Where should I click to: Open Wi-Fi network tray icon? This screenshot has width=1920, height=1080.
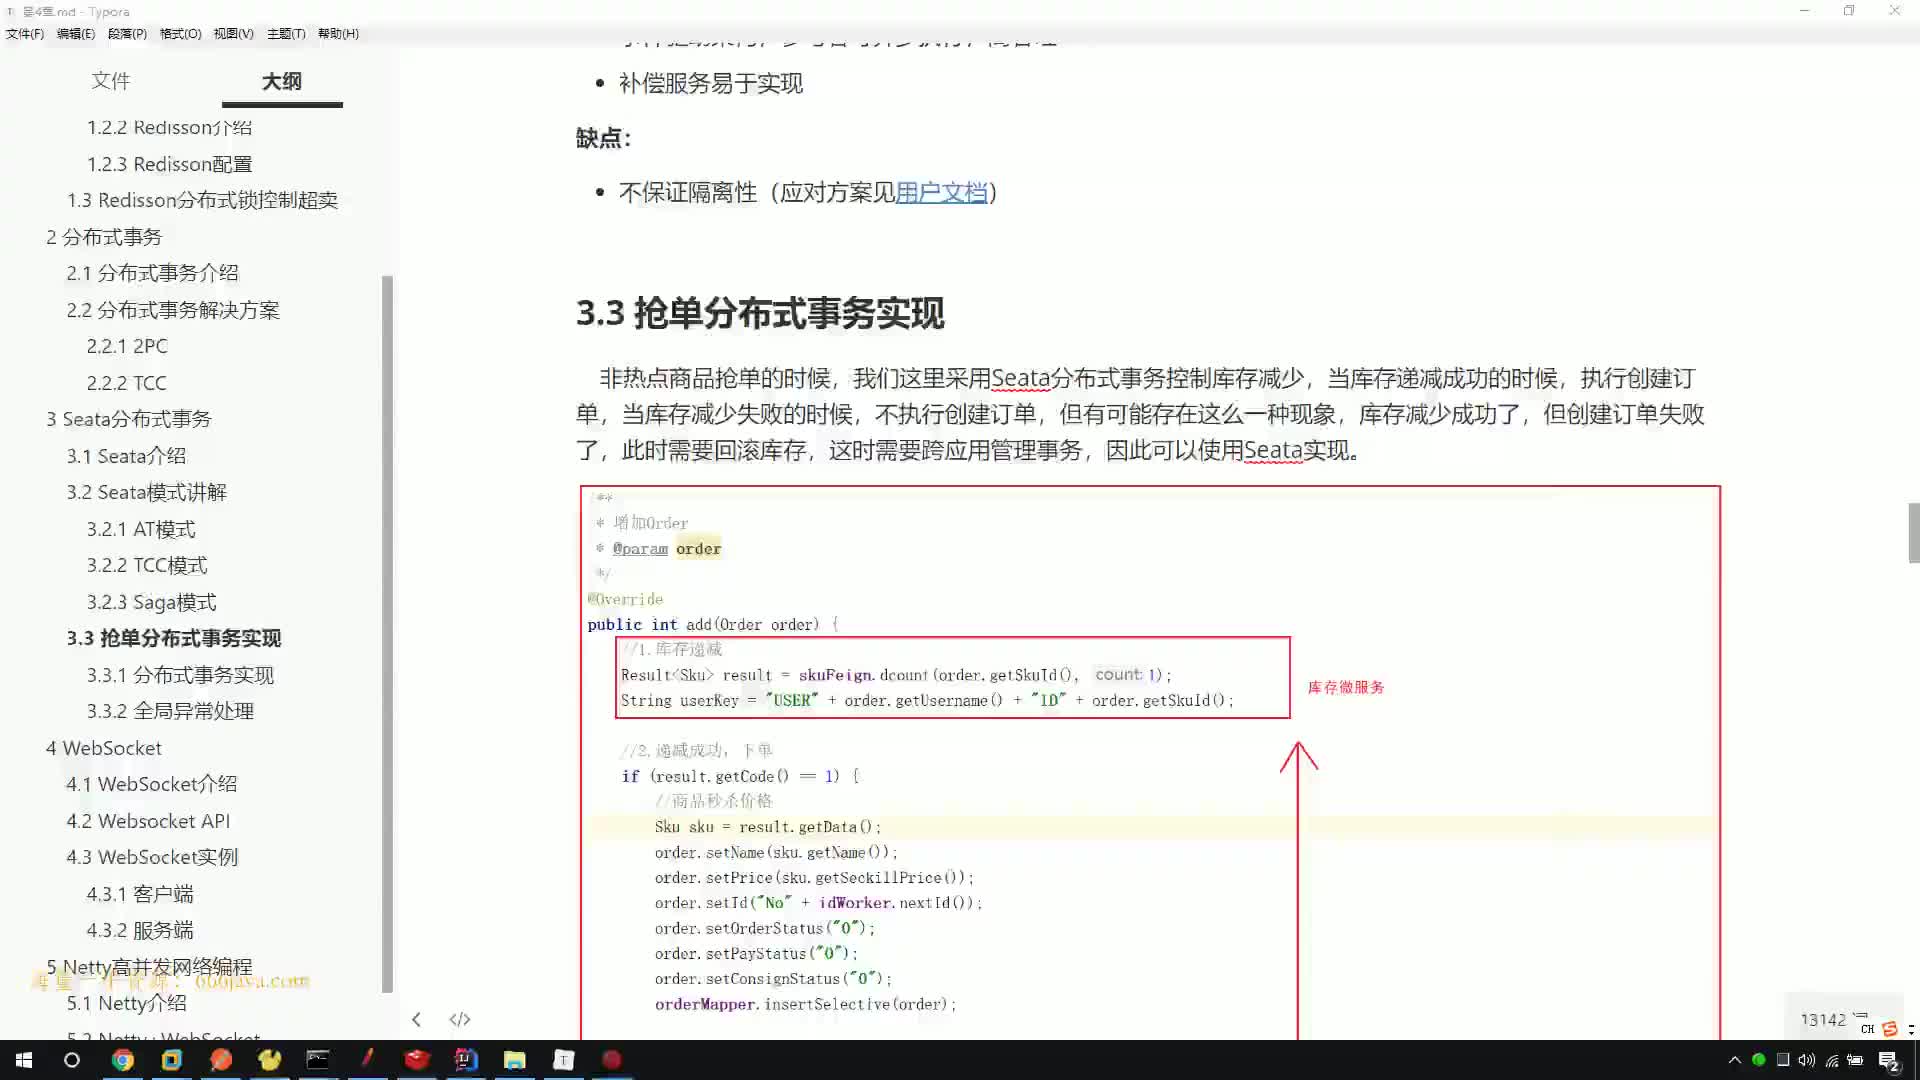pyautogui.click(x=1832, y=1060)
